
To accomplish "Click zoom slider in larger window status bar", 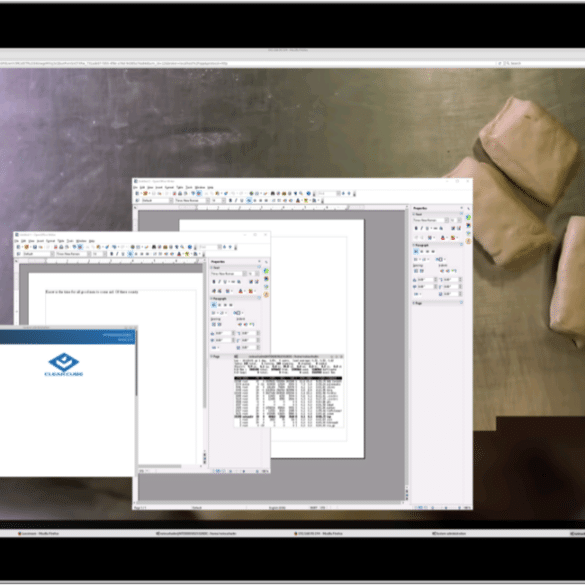I will coord(446,508).
